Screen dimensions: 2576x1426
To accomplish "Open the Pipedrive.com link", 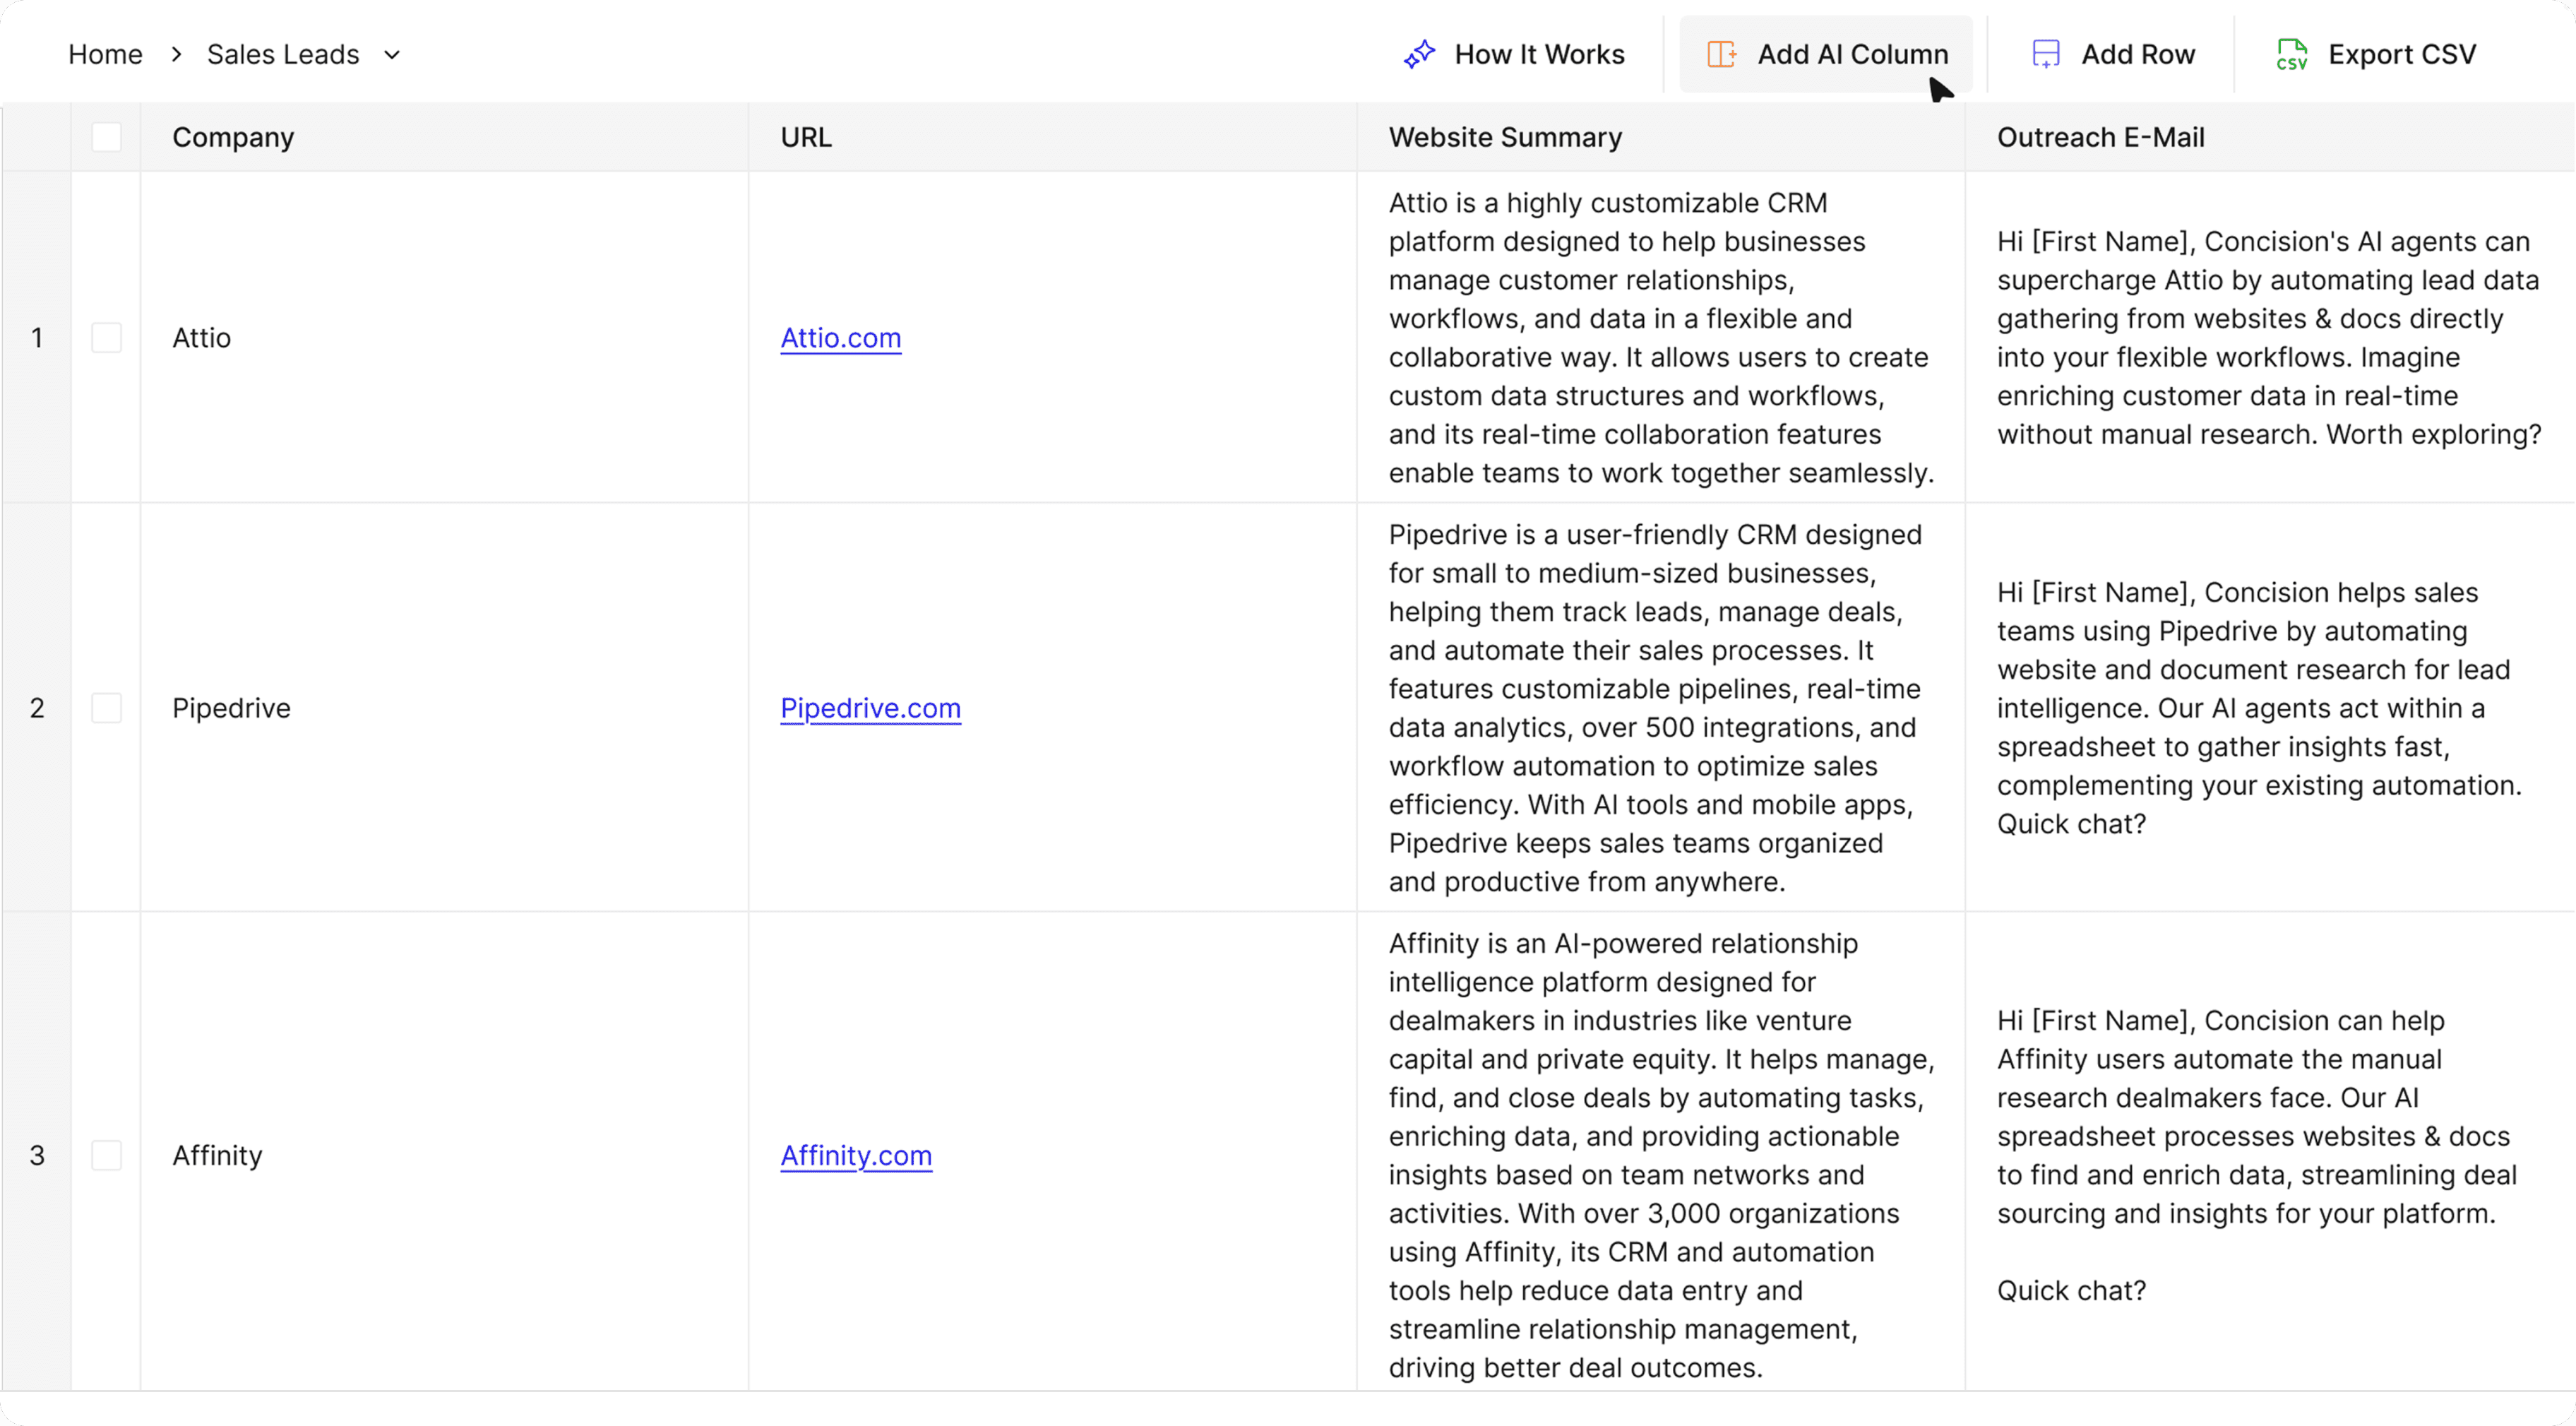I will point(870,708).
